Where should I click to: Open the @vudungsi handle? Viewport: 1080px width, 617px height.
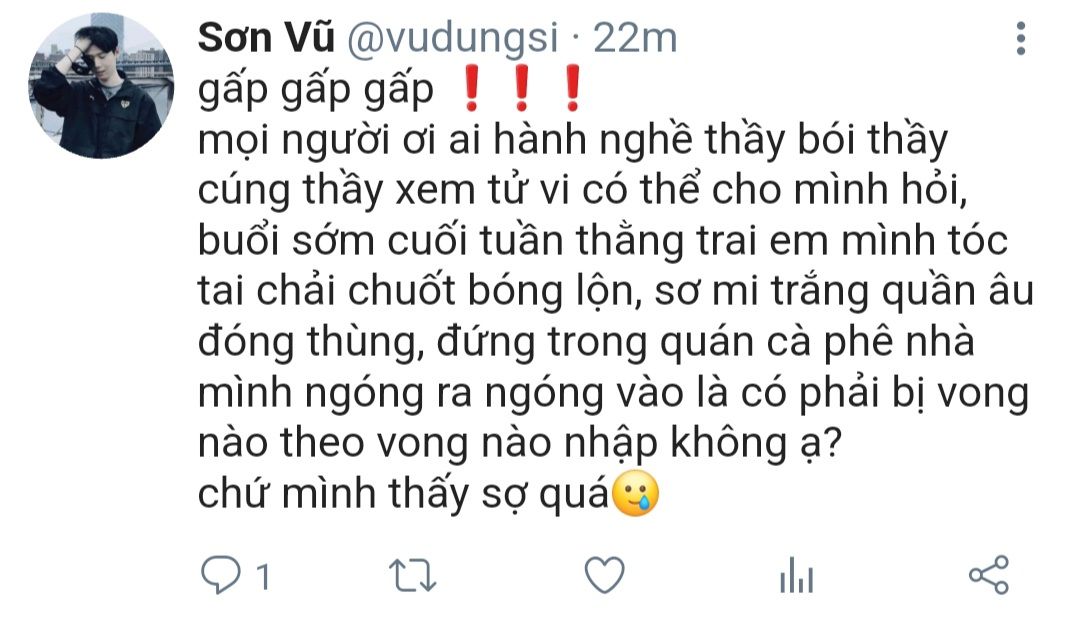point(452,39)
